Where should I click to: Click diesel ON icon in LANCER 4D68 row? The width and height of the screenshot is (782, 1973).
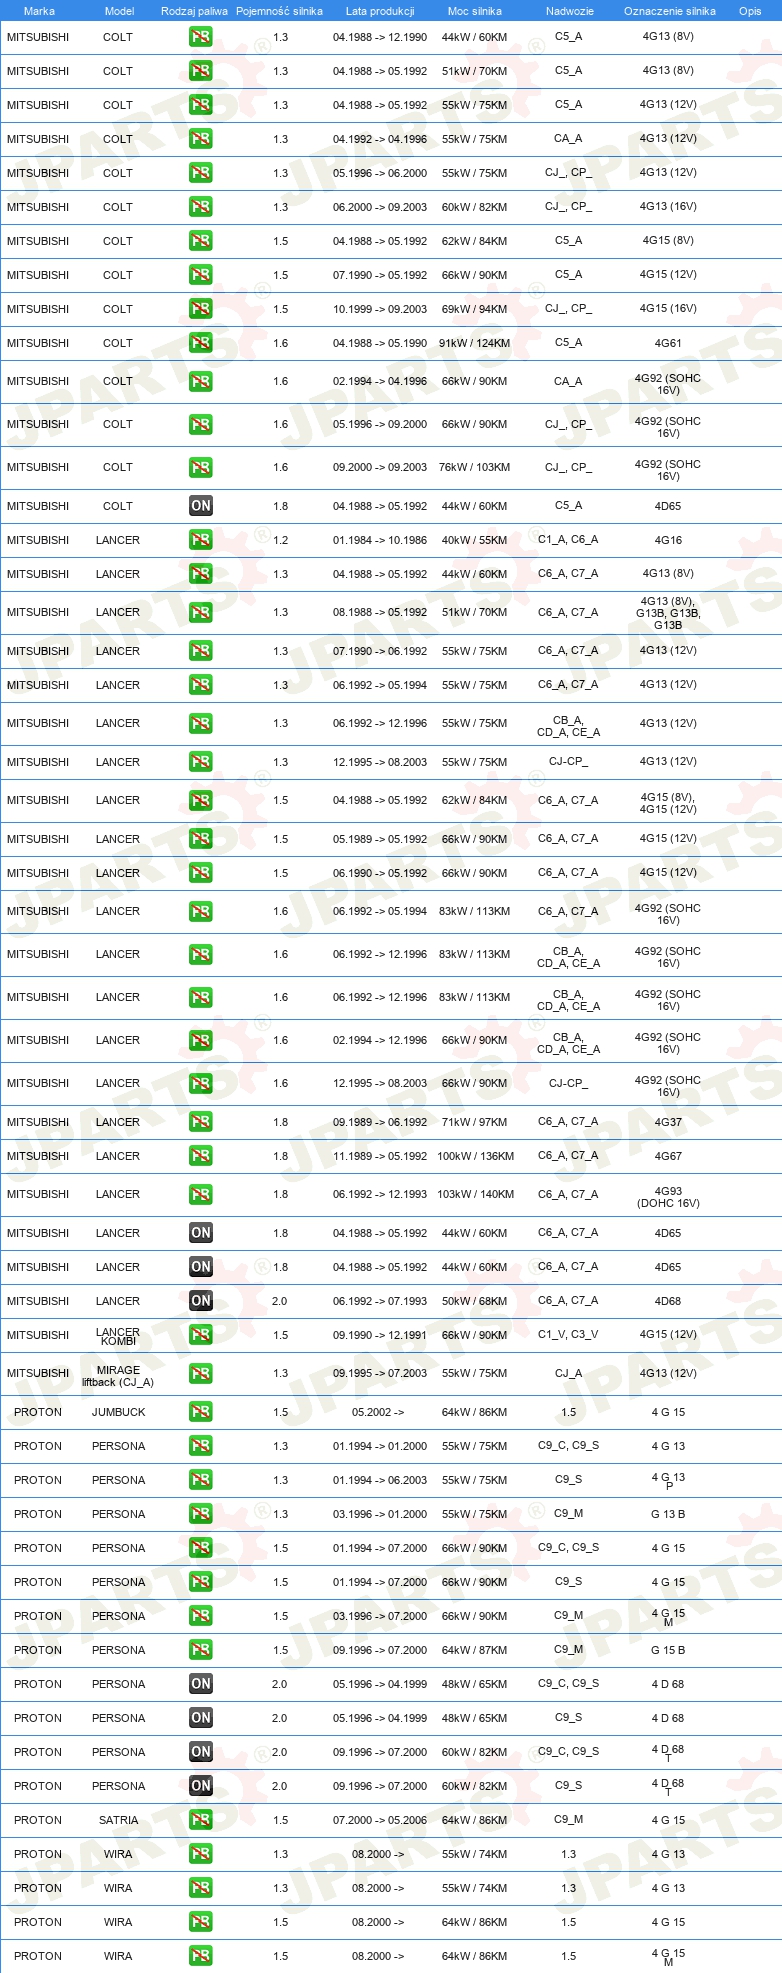tap(201, 1301)
